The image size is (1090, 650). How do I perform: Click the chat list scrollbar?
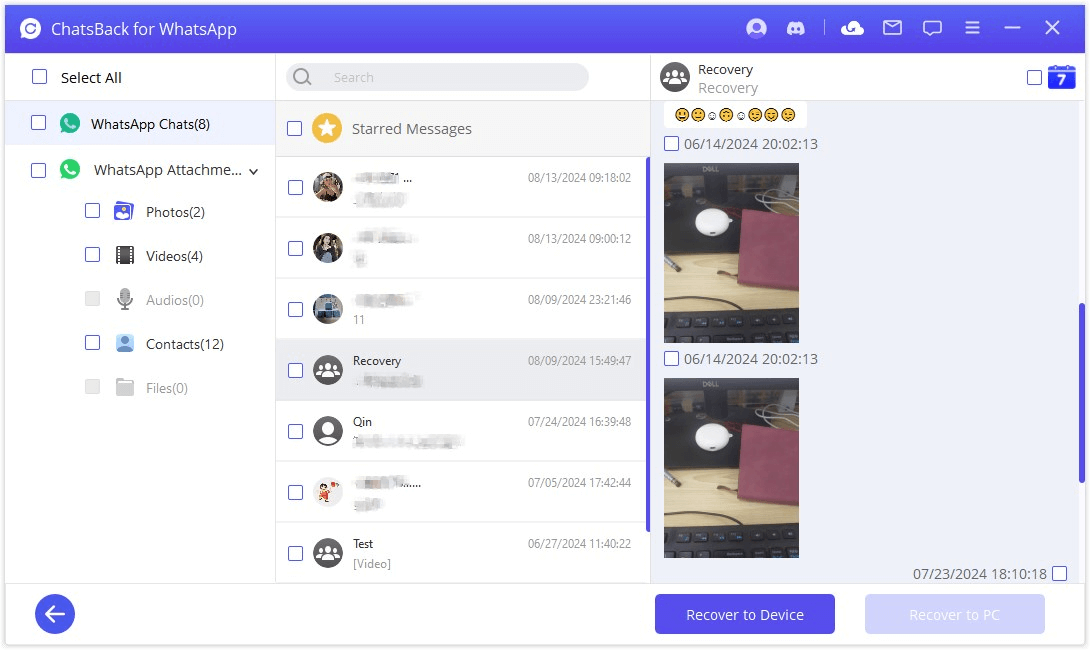tap(648, 345)
